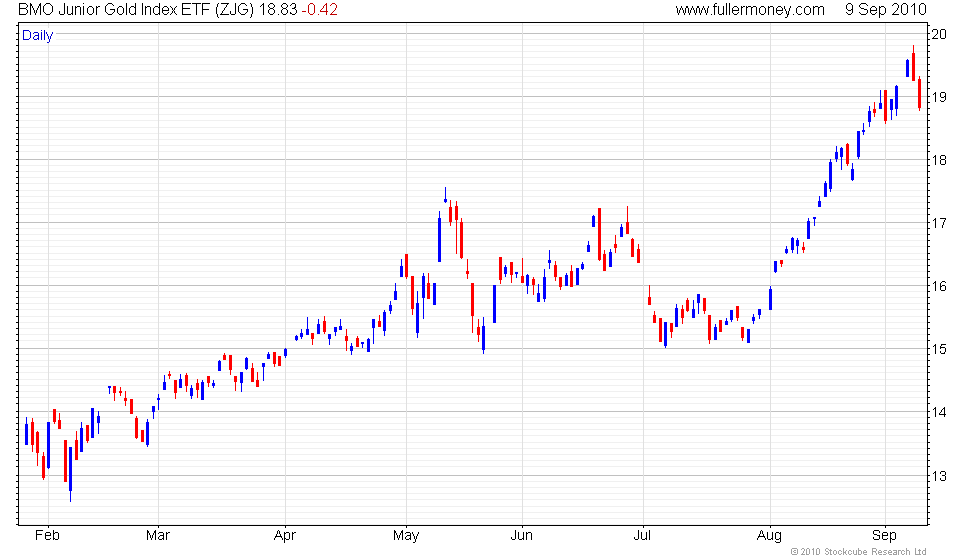Image resolution: width=980 pixels, height=560 pixels.
Task: Click the '18' y-axis price label
Action: tap(939, 161)
